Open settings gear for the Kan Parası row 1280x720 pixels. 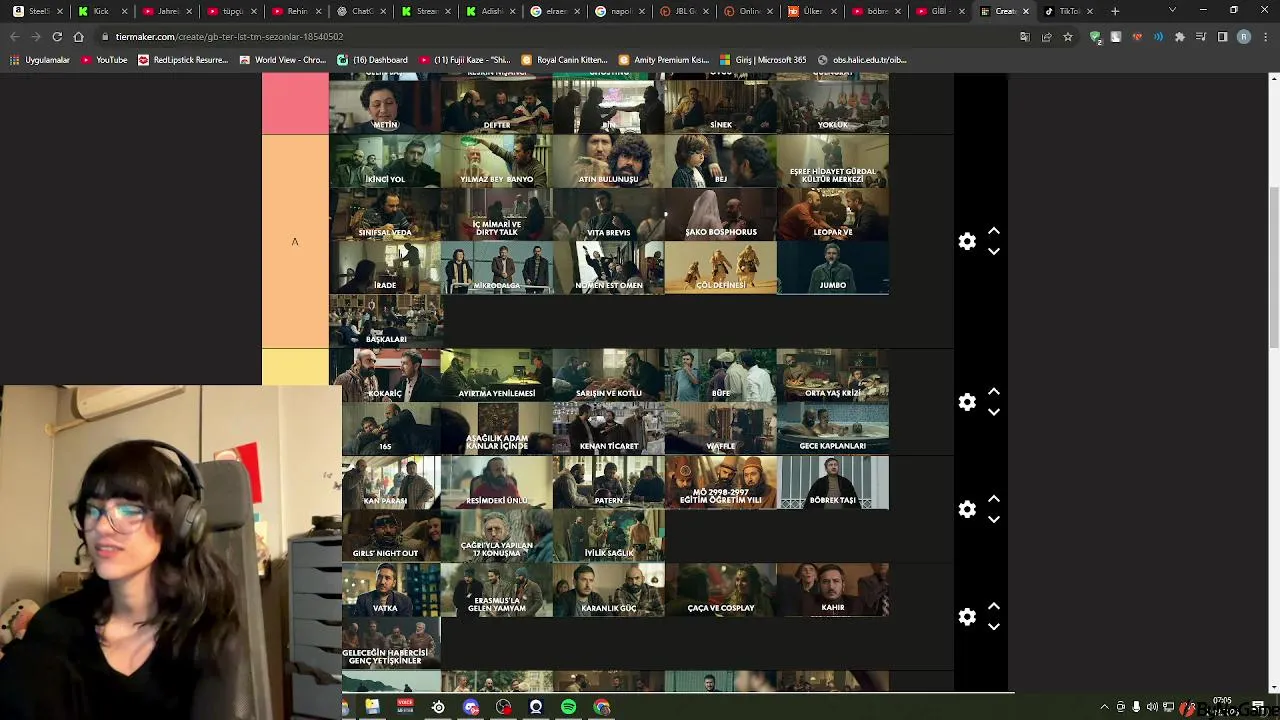(967, 509)
